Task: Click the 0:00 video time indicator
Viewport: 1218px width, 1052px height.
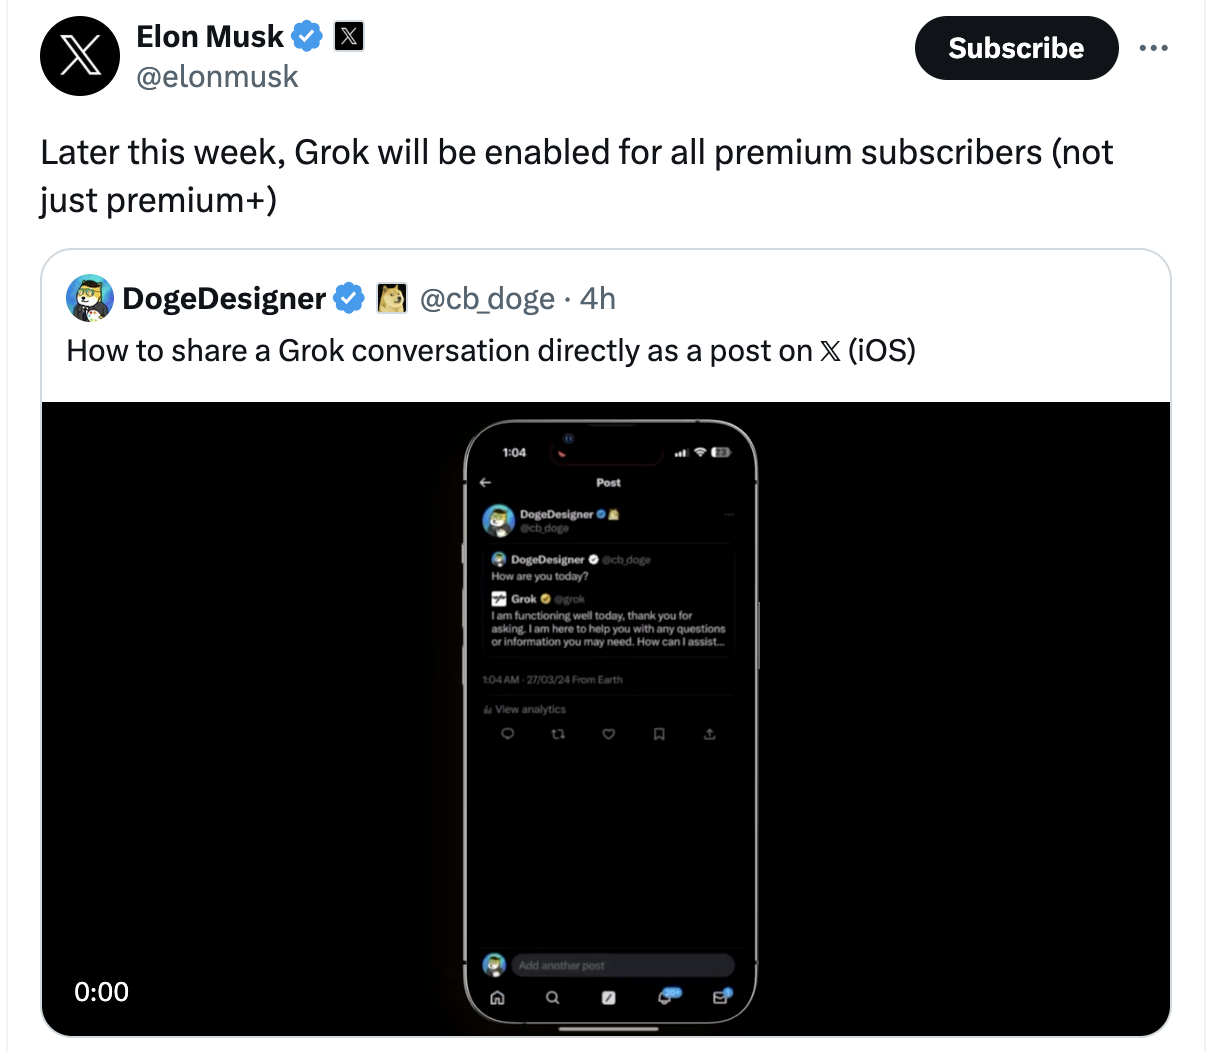Action: (x=101, y=992)
